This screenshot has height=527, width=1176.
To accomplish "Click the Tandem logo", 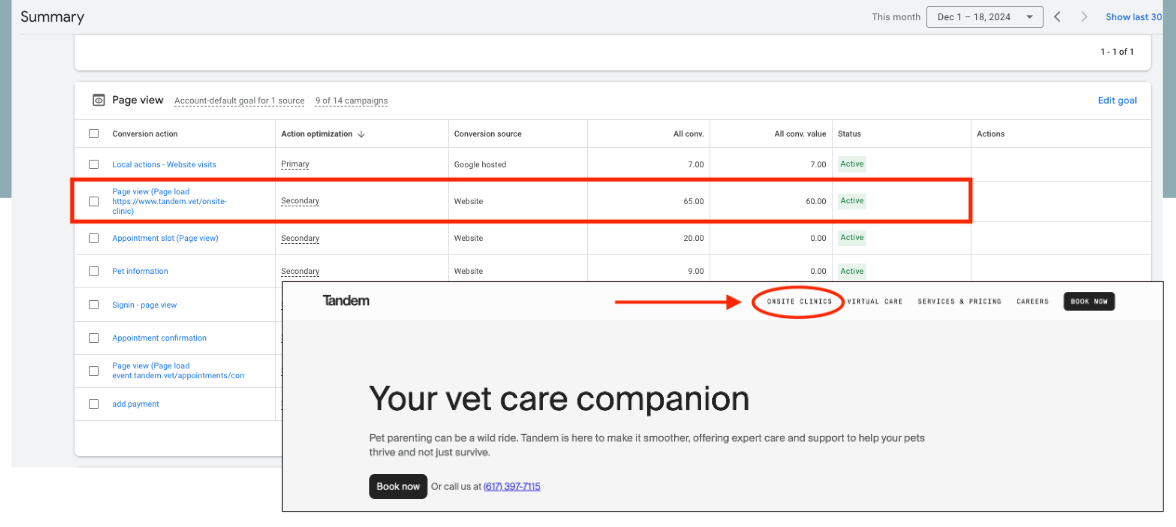I will (x=346, y=300).
